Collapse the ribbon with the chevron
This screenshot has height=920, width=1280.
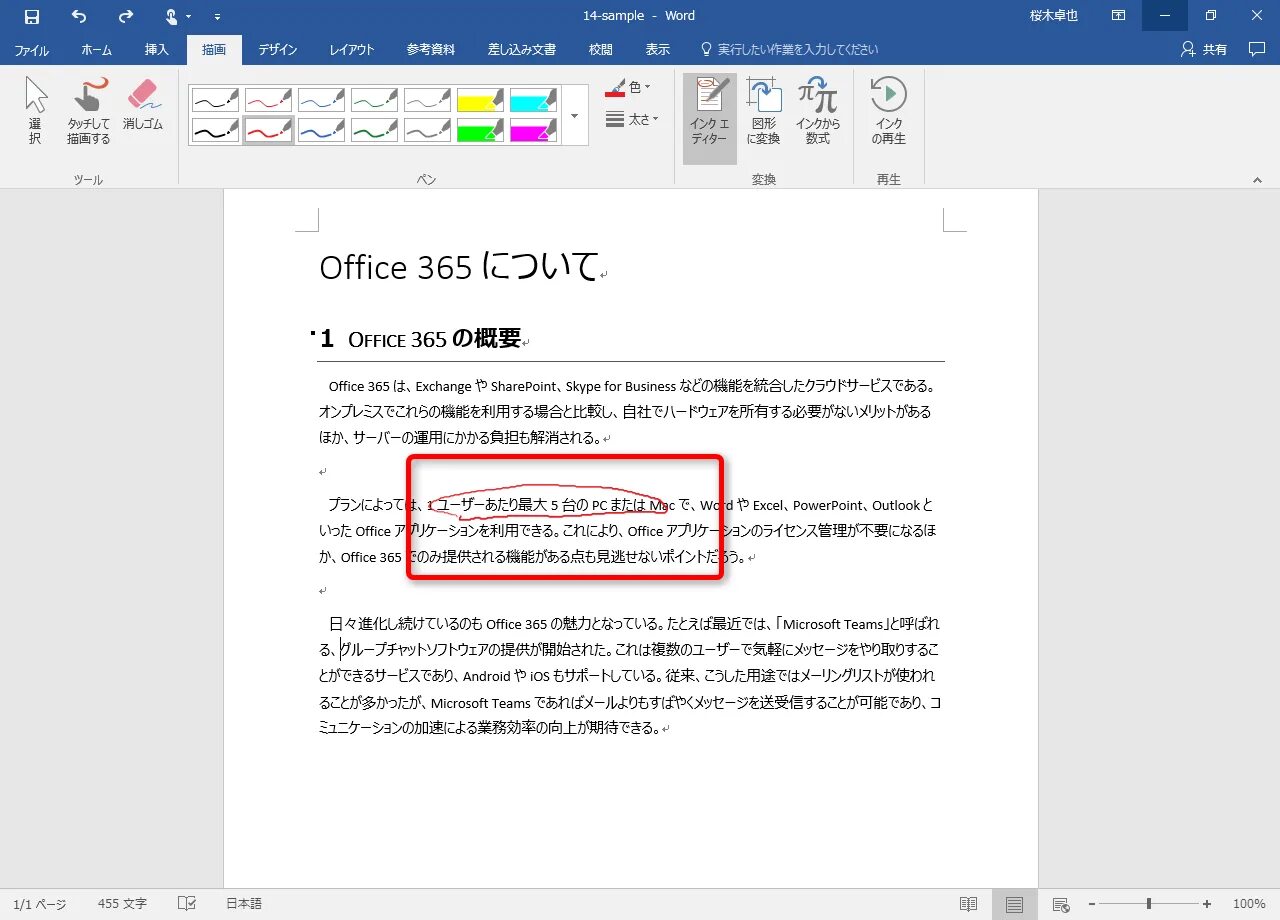(1257, 180)
